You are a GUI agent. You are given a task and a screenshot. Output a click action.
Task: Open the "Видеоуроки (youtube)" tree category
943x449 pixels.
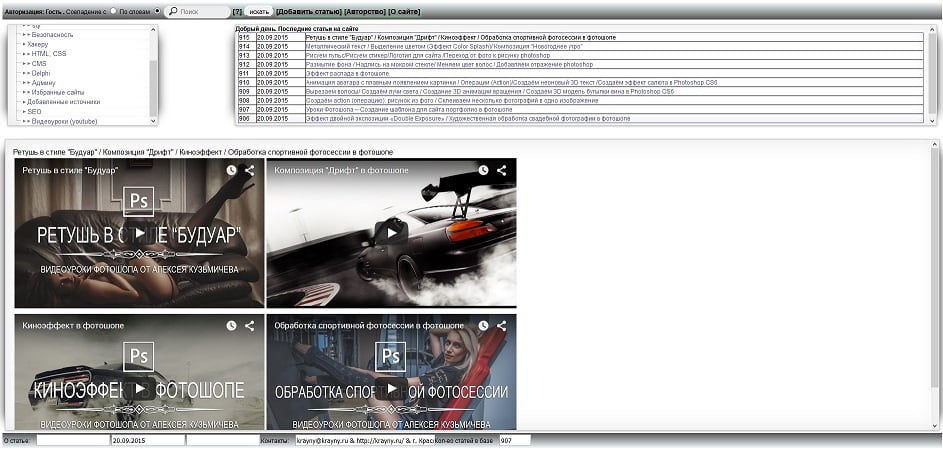tap(64, 121)
